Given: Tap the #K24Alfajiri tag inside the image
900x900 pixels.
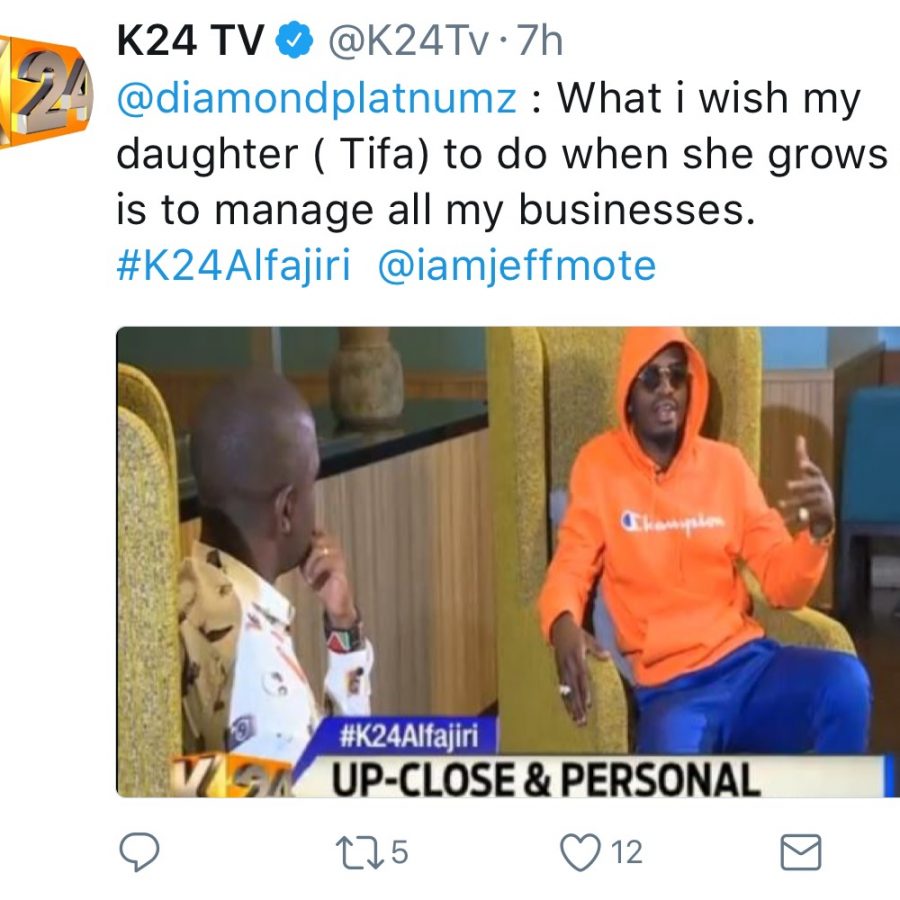Looking at the screenshot, I should (x=409, y=736).
